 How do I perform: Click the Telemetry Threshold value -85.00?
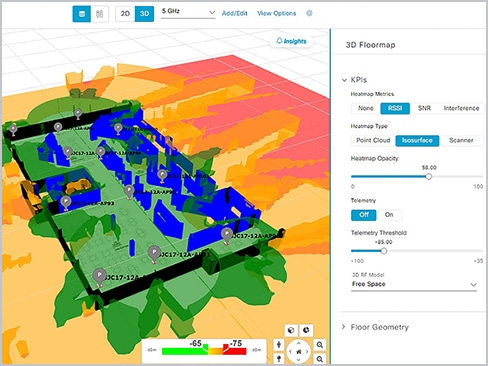383,242
